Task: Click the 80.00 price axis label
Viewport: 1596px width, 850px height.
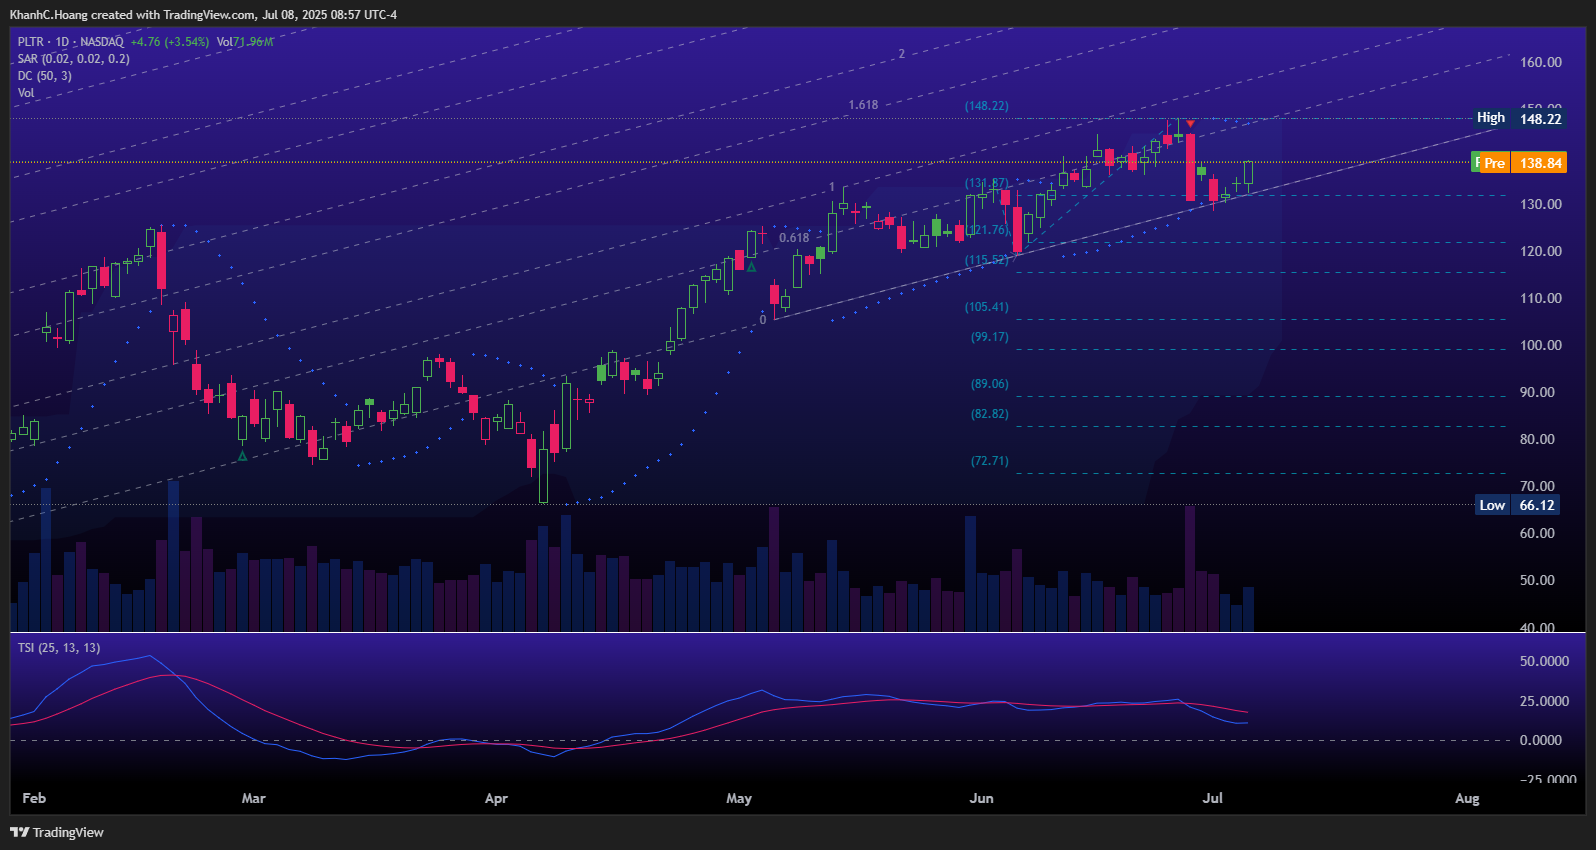Action: coord(1538,439)
